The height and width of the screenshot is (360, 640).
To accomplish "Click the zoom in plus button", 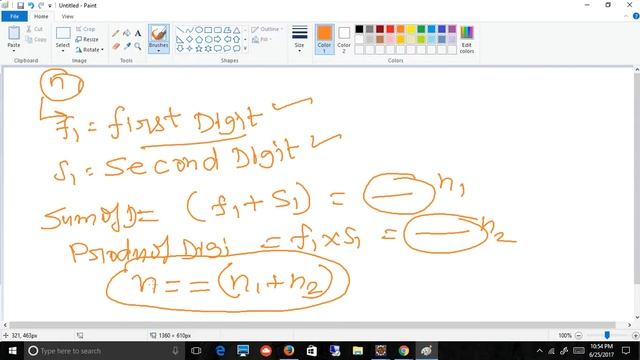I will [x=636, y=335].
